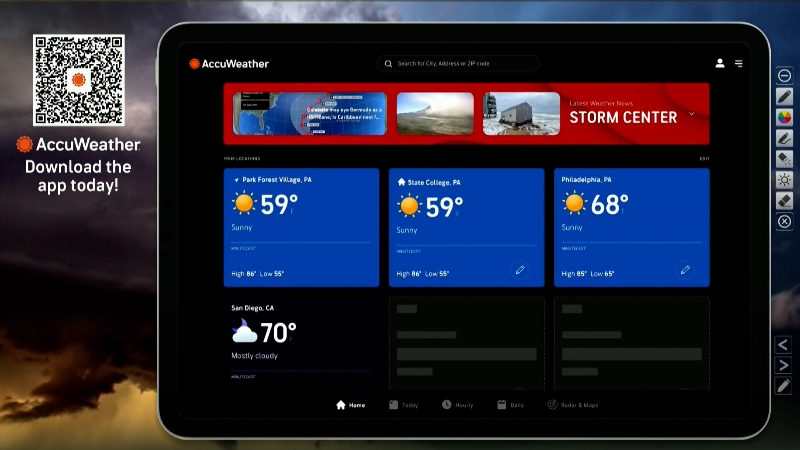Select the pencil drawing tool
This screenshot has height=450, width=800.
coord(784,96)
